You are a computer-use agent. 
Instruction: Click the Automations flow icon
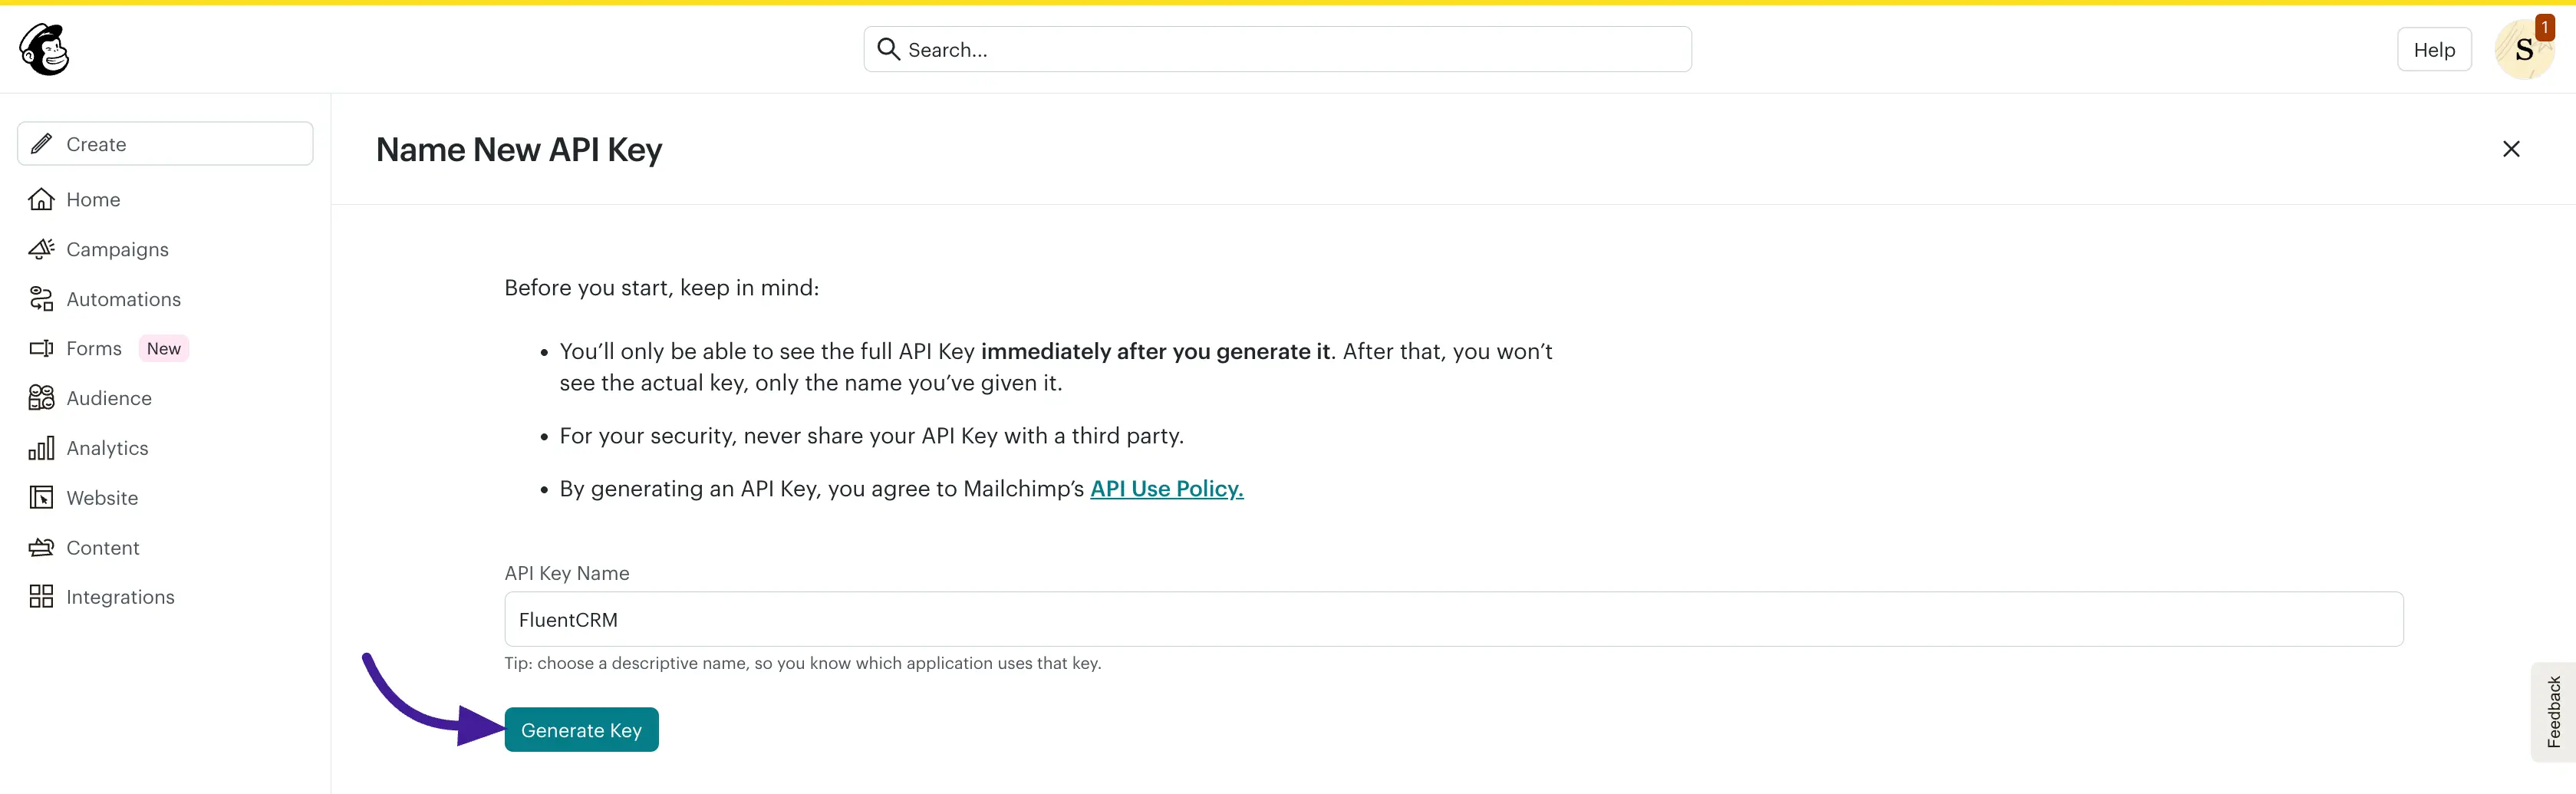click(x=41, y=299)
